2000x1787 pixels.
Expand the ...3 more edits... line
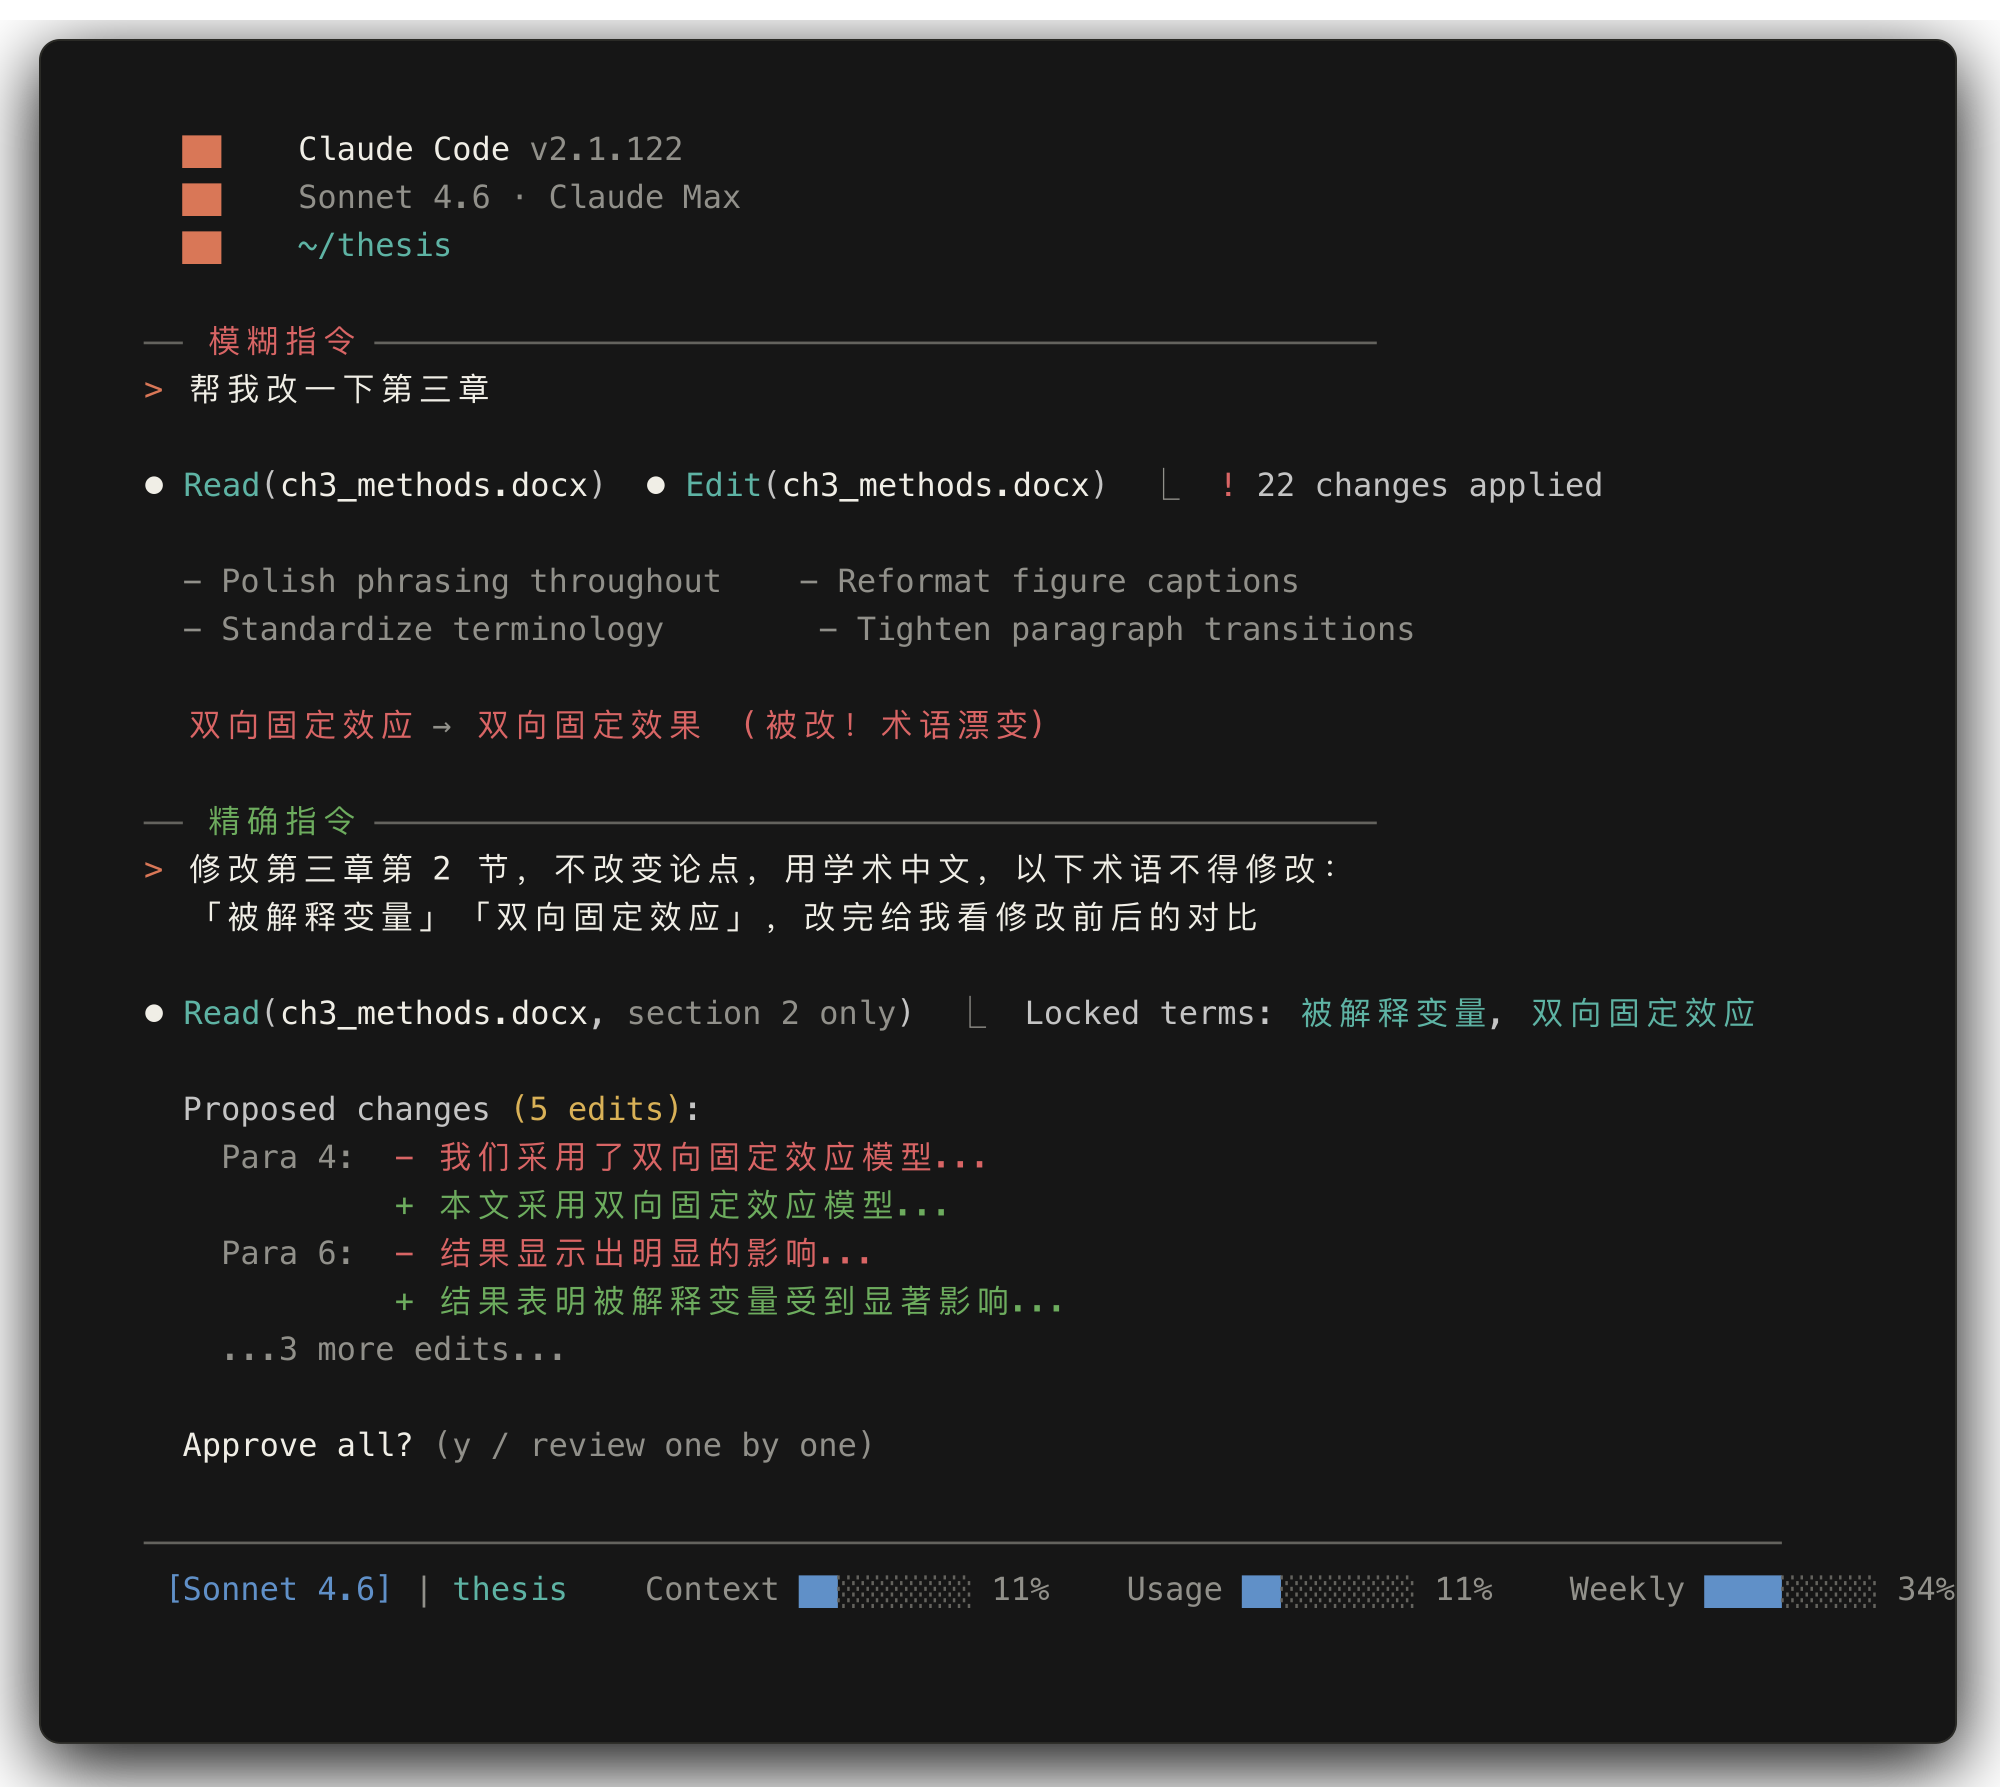[x=393, y=1349]
